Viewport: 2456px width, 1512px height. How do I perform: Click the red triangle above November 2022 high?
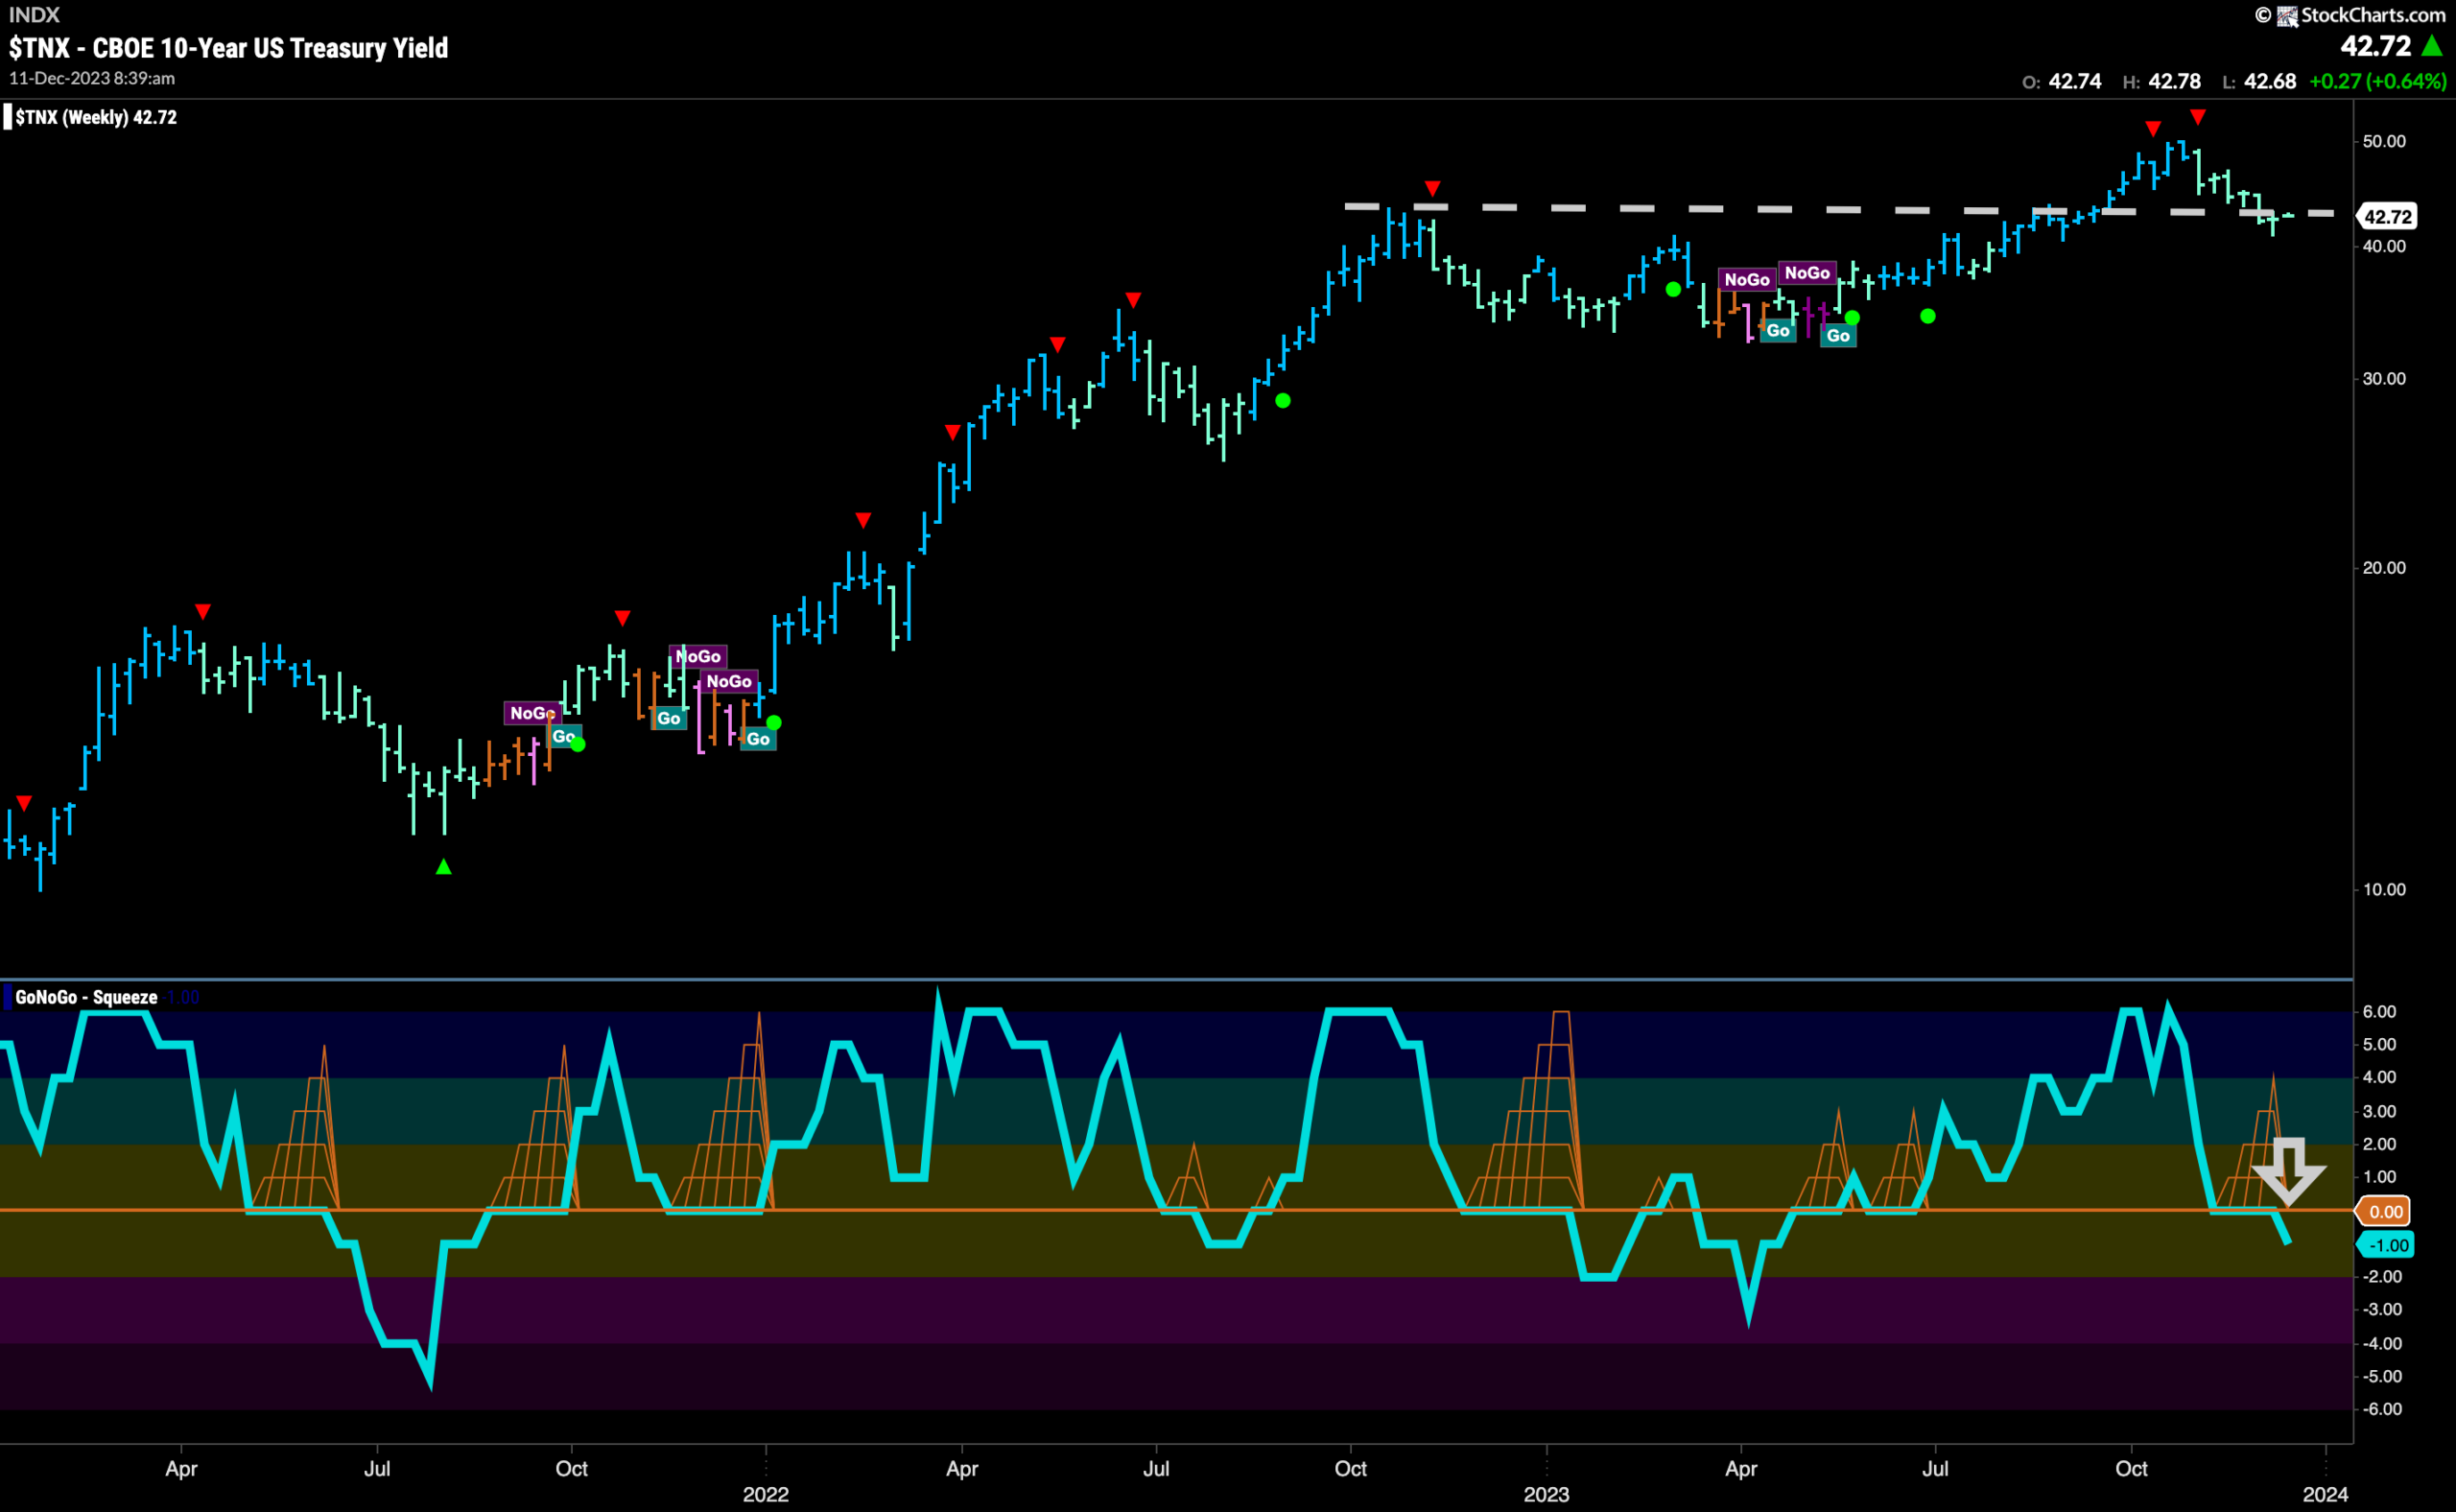coord(1433,189)
